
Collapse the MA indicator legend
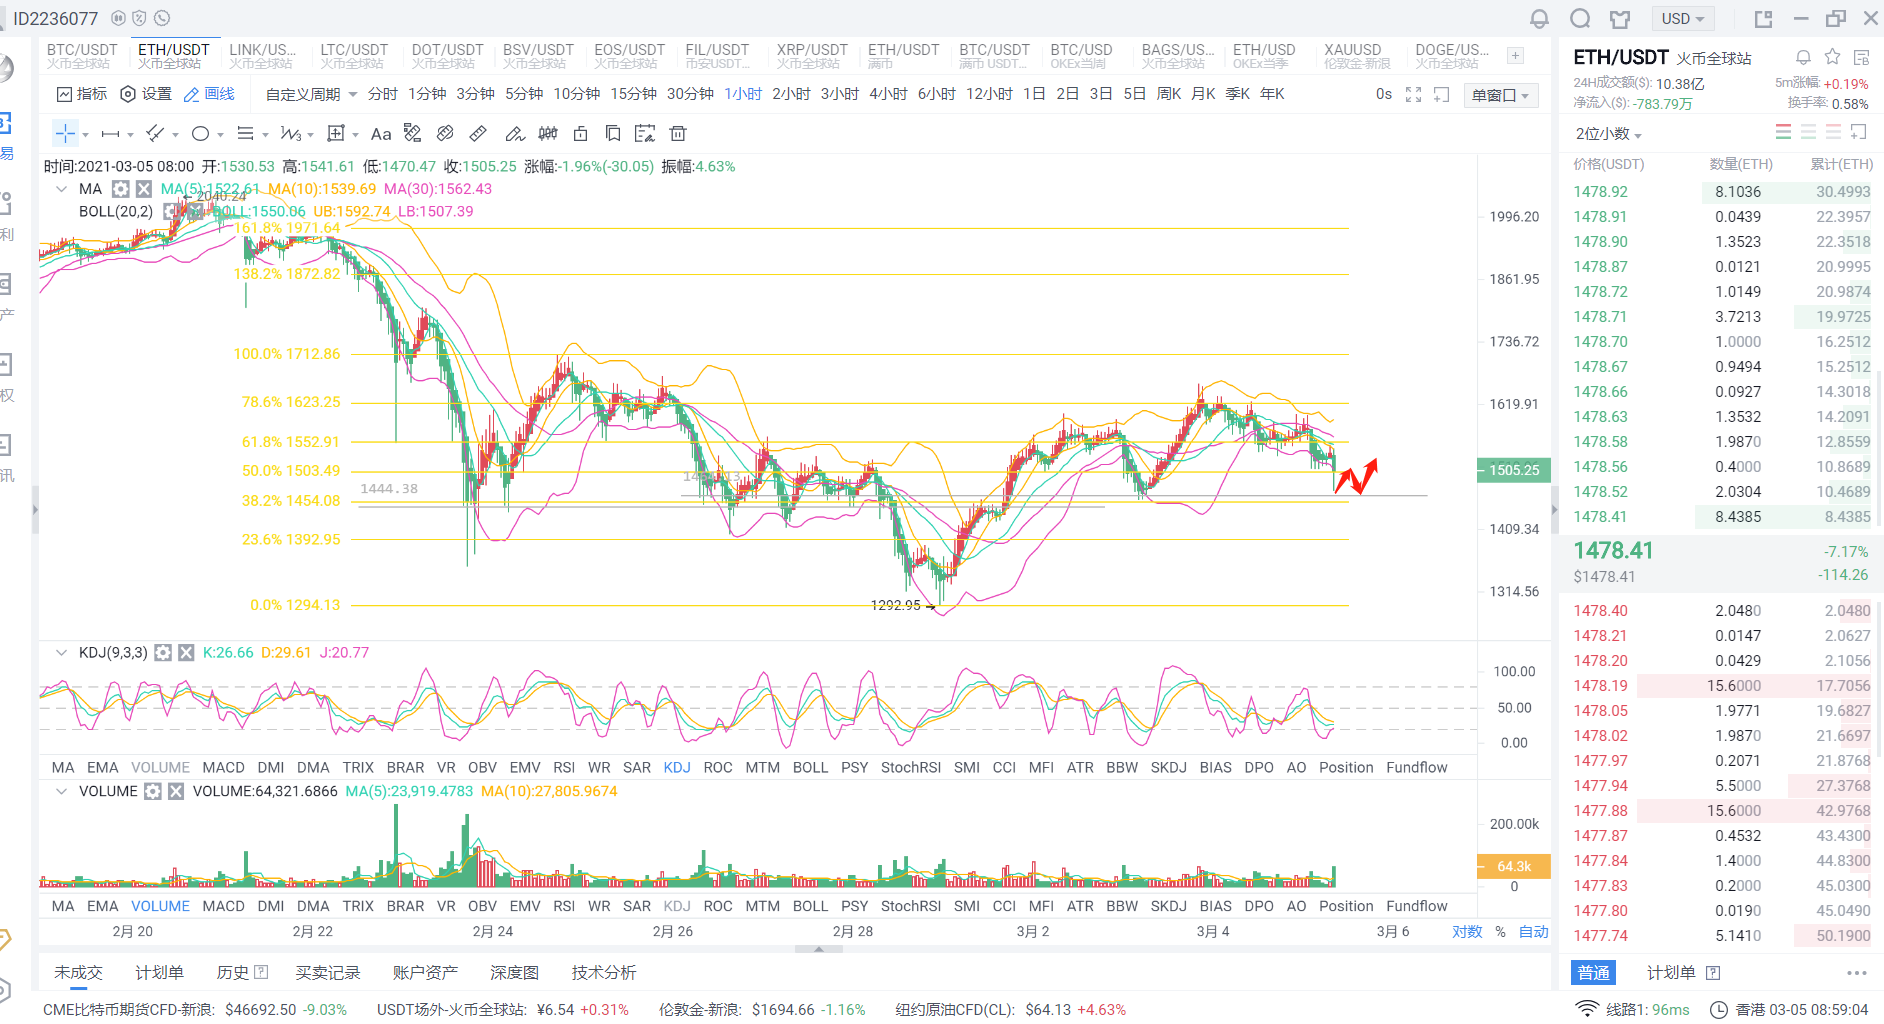click(62, 189)
